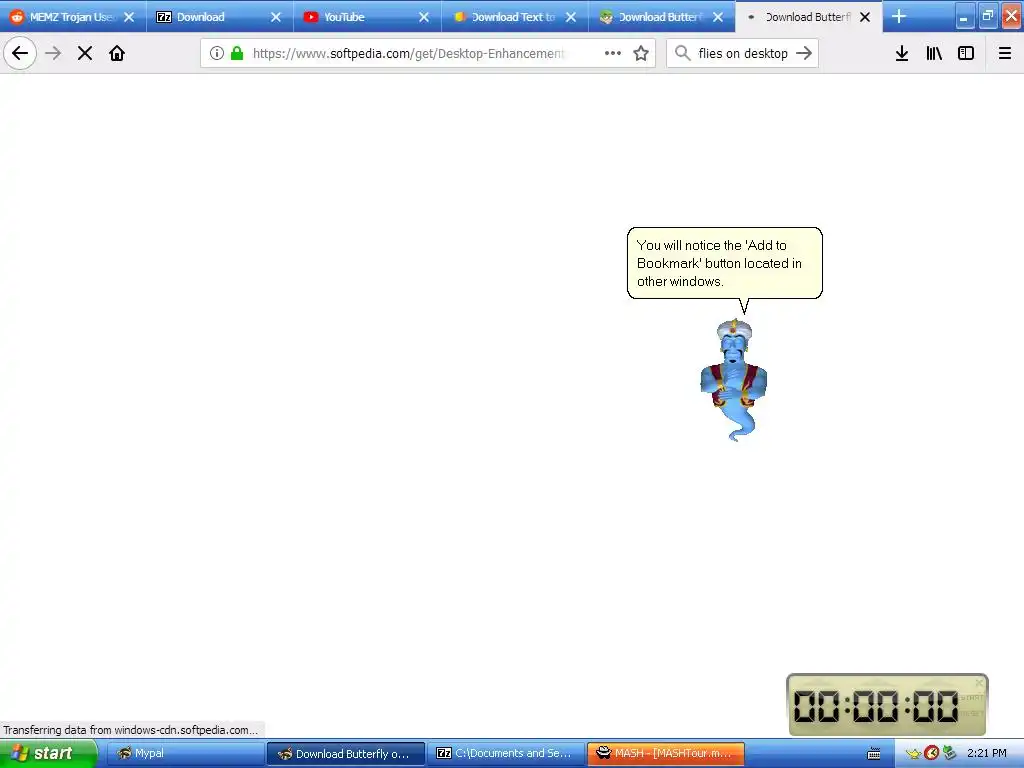
Task: Restore down the browser window
Action: click(x=987, y=17)
